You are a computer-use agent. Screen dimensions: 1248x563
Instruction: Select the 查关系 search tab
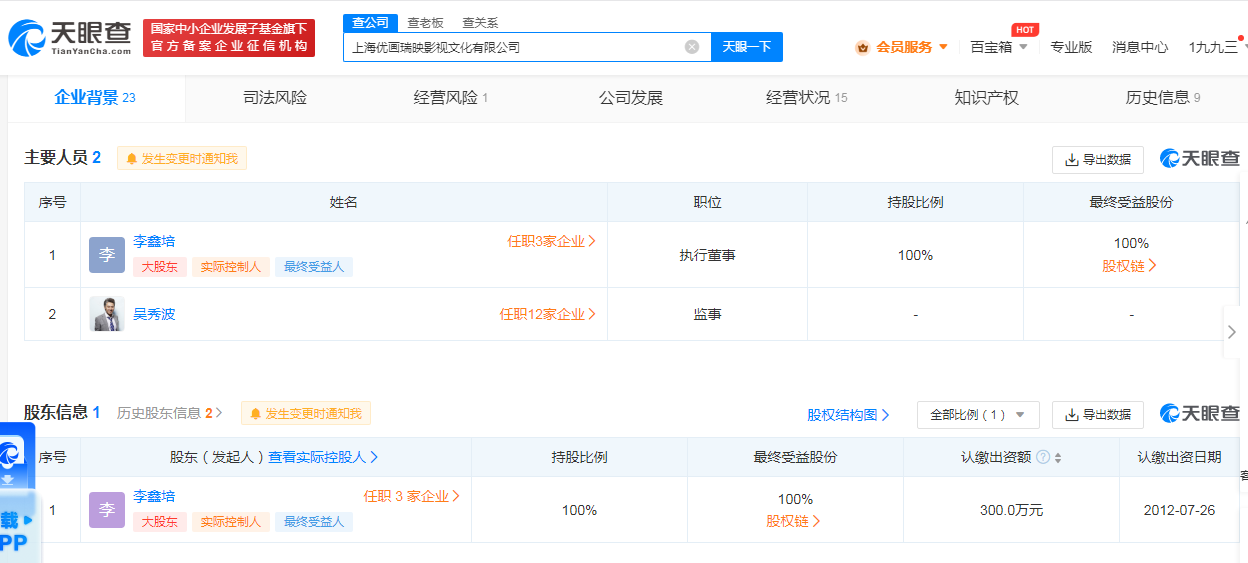pos(480,22)
